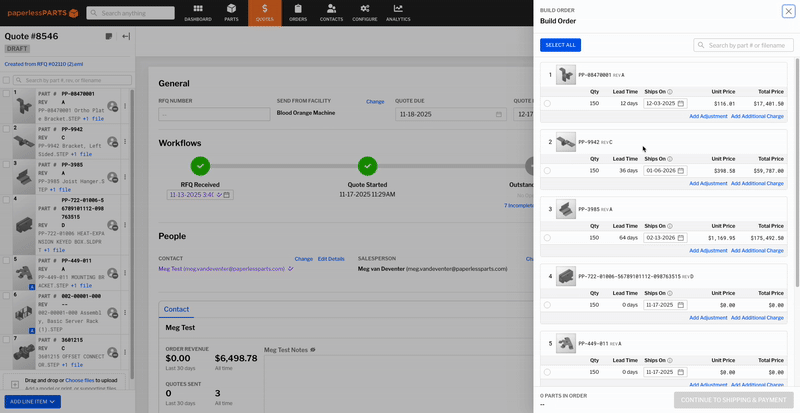This screenshot has height=413, width=800.
Task: Click the Select All button
Action: point(560,45)
